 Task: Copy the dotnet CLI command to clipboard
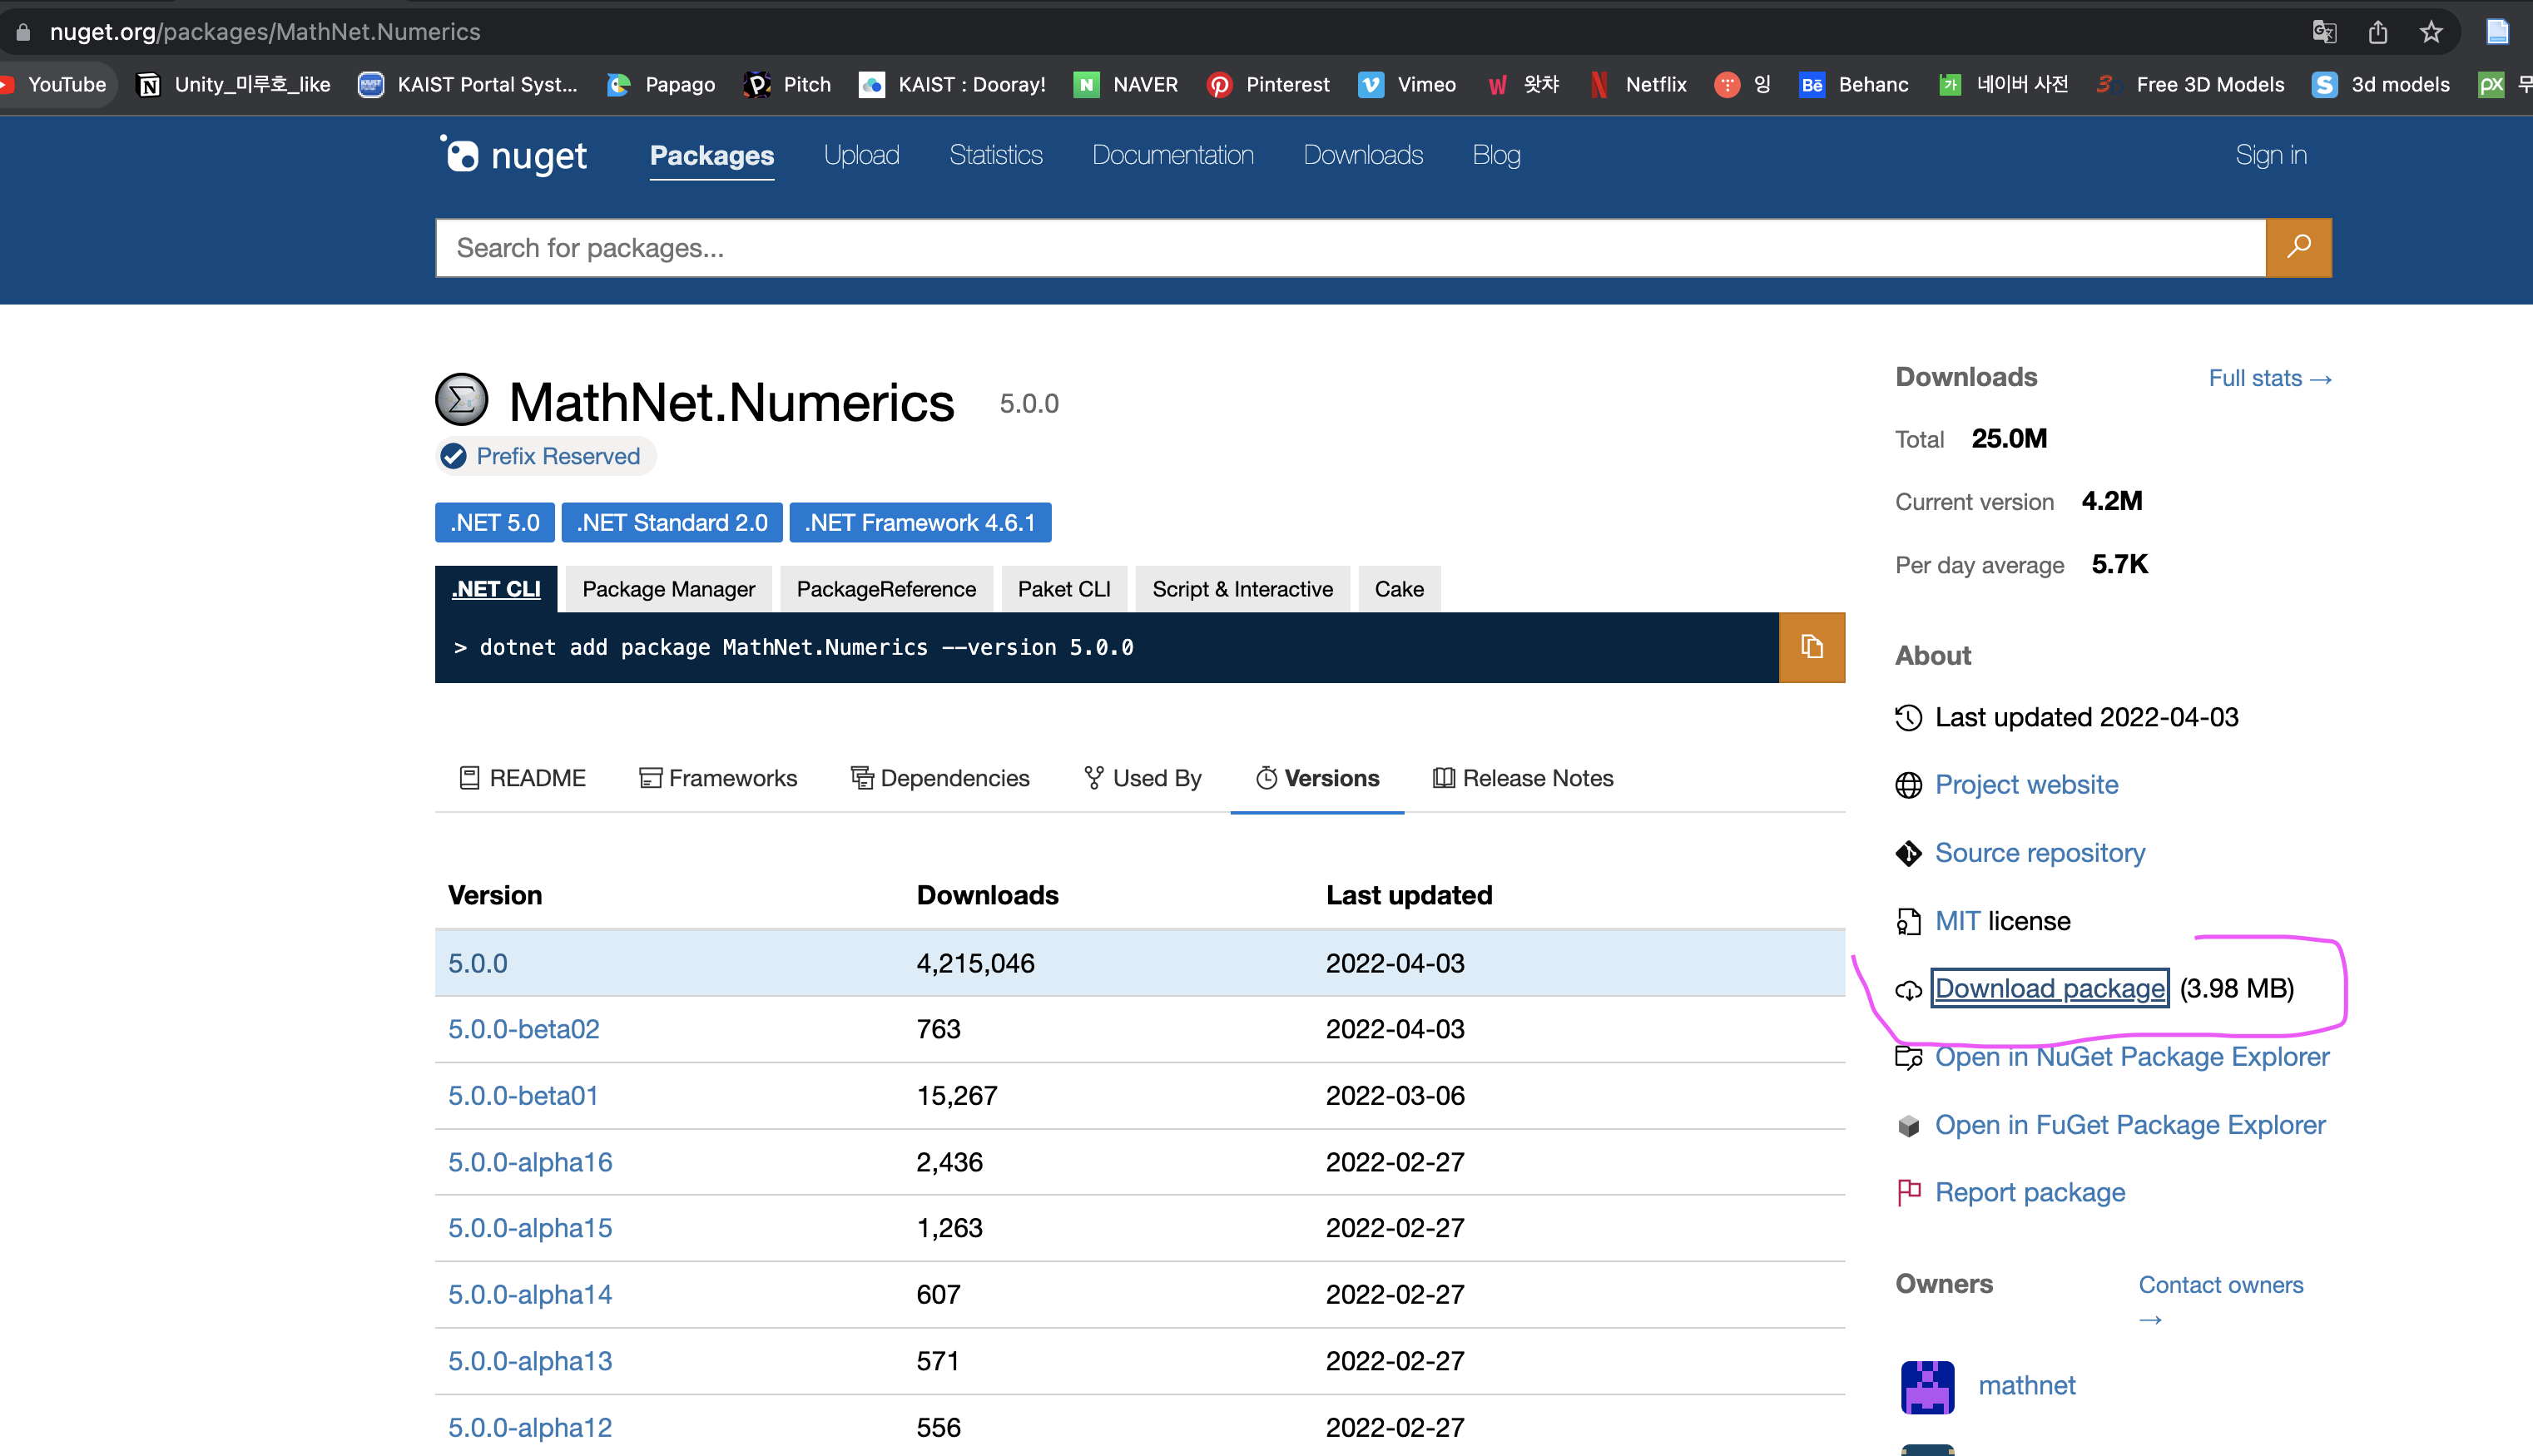(1811, 647)
